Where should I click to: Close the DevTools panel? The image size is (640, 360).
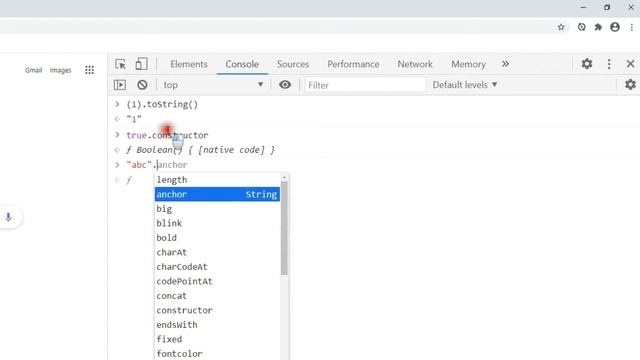630,64
